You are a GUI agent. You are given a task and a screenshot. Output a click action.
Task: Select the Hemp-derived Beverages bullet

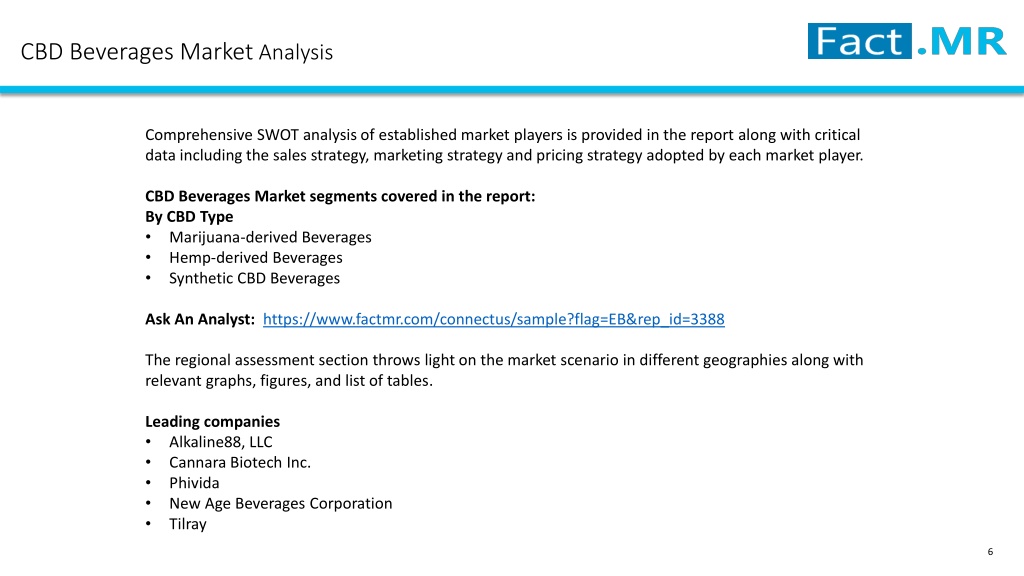[255, 258]
